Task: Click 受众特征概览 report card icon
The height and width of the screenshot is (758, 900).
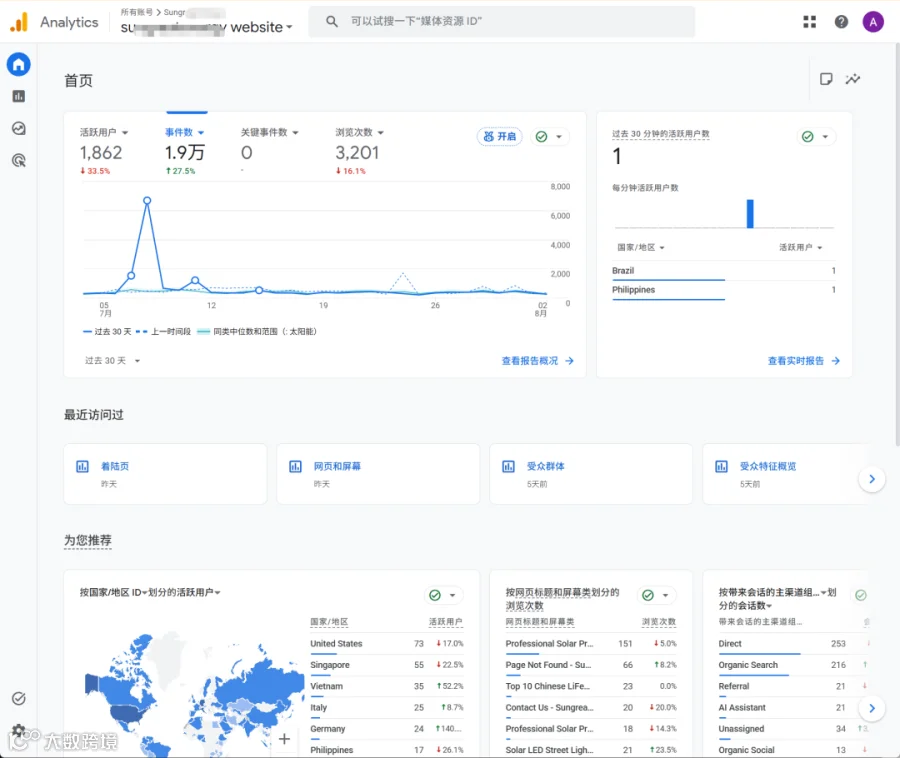Action: (x=721, y=467)
